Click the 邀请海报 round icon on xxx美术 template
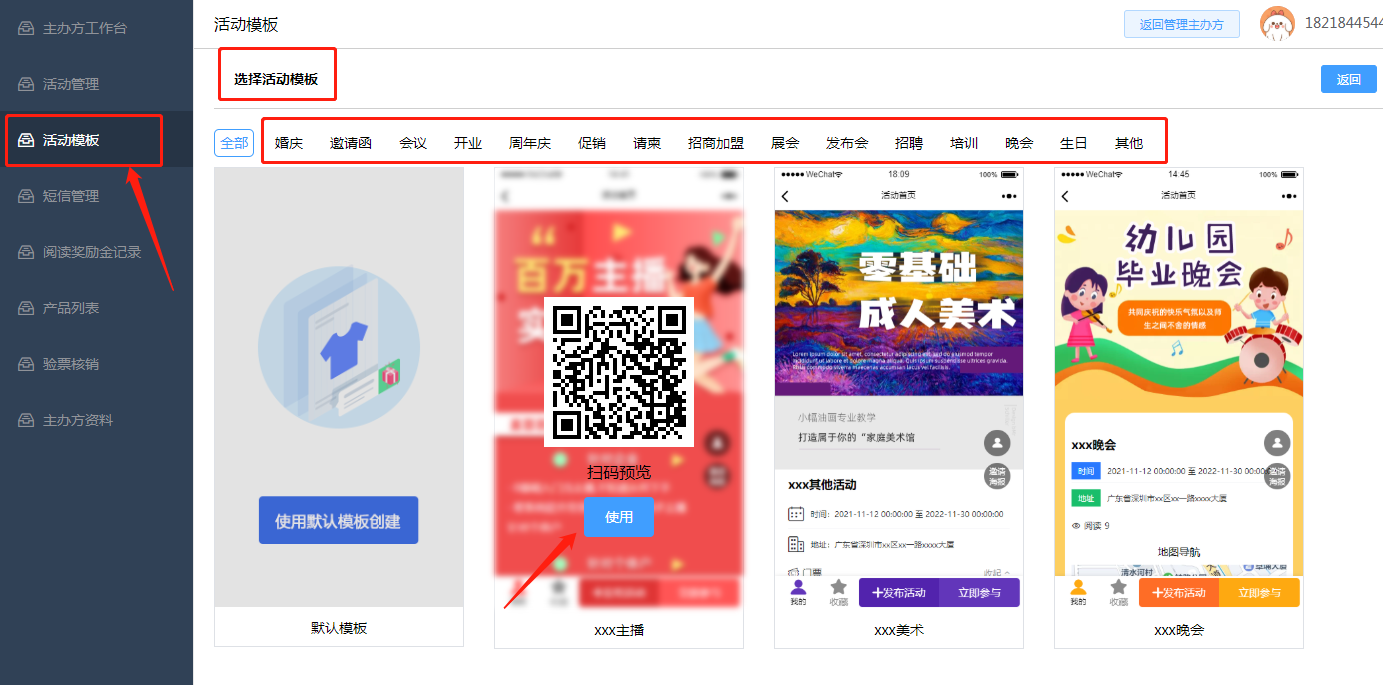Viewport: 1383px width, 685px height. coord(997,475)
